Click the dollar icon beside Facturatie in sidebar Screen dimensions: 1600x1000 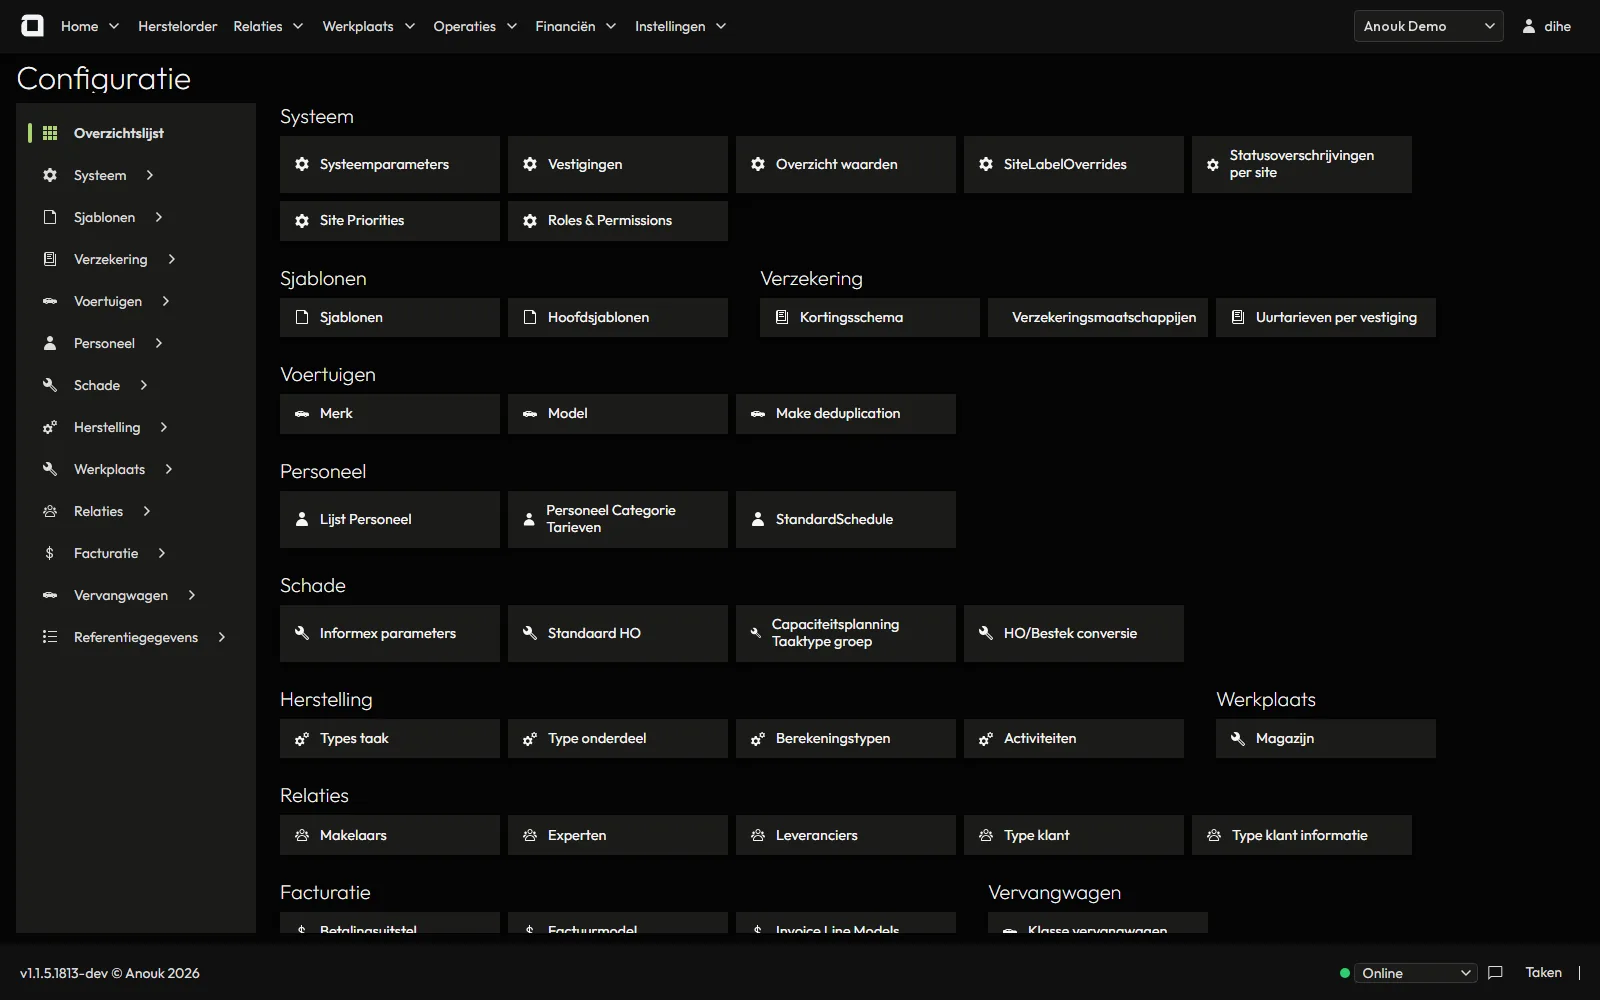pos(50,553)
